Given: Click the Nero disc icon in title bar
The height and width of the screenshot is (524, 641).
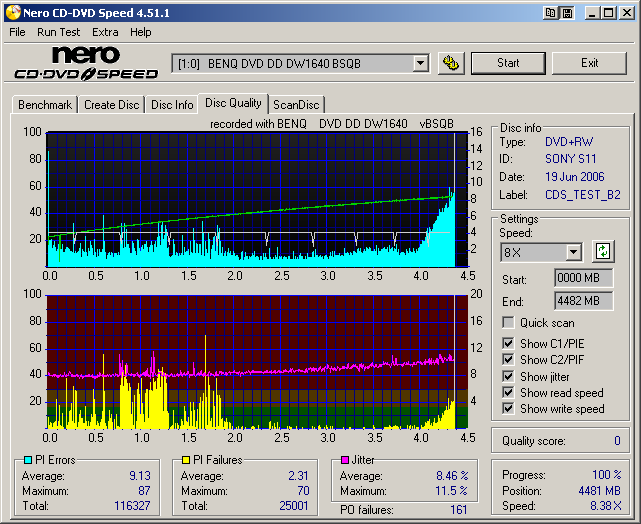Looking at the screenshot, I should (x=12, y=12).
